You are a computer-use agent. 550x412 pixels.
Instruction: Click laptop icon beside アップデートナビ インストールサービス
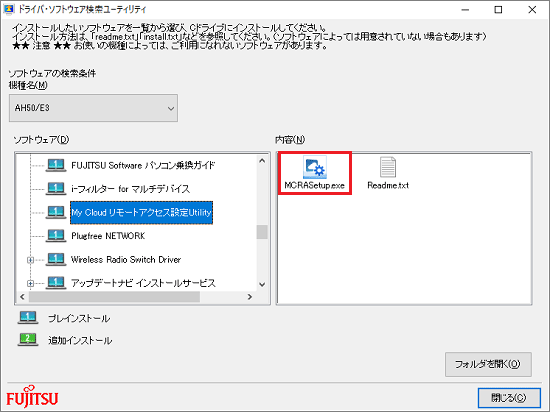click(x=56, y=283)
